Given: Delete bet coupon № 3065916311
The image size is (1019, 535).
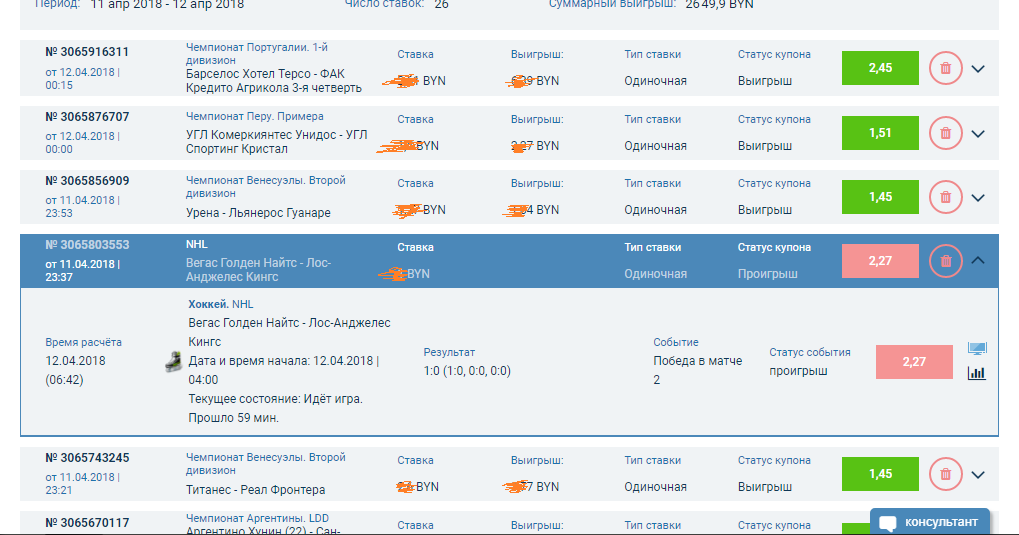Looking at the screenshot, I should click(x=945, y=69).
